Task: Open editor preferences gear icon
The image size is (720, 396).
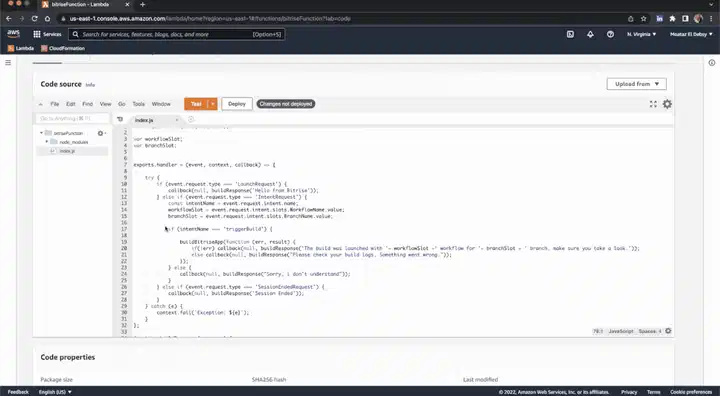Action: coord(667,104)
